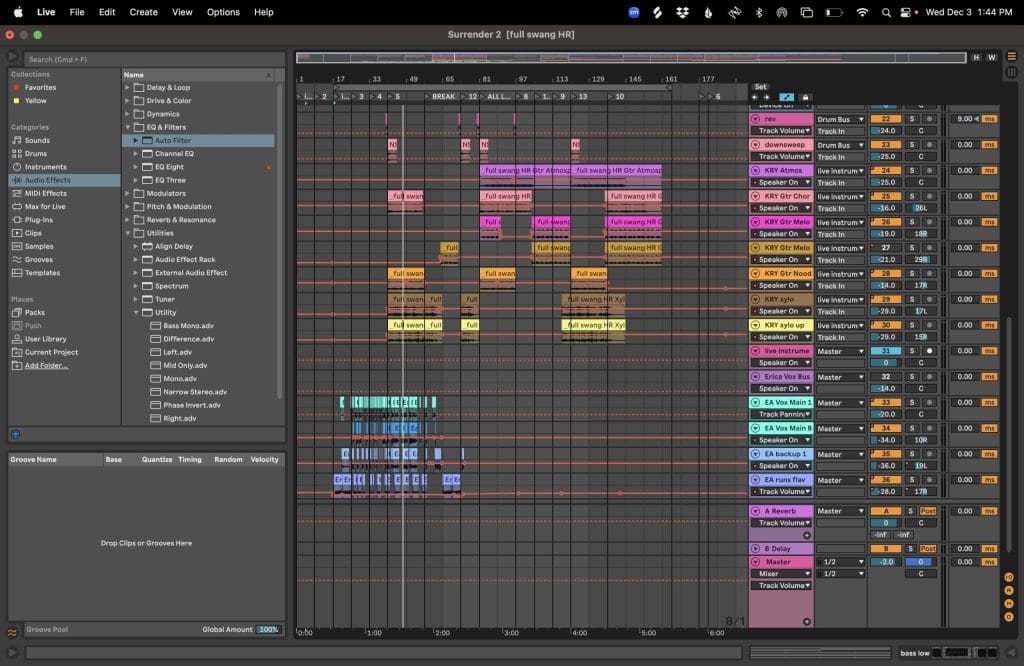The width and height of the screenshot is (1024, 666).
Task: Click the Groove Pool hot-swap icon
Action: (13, 632)
